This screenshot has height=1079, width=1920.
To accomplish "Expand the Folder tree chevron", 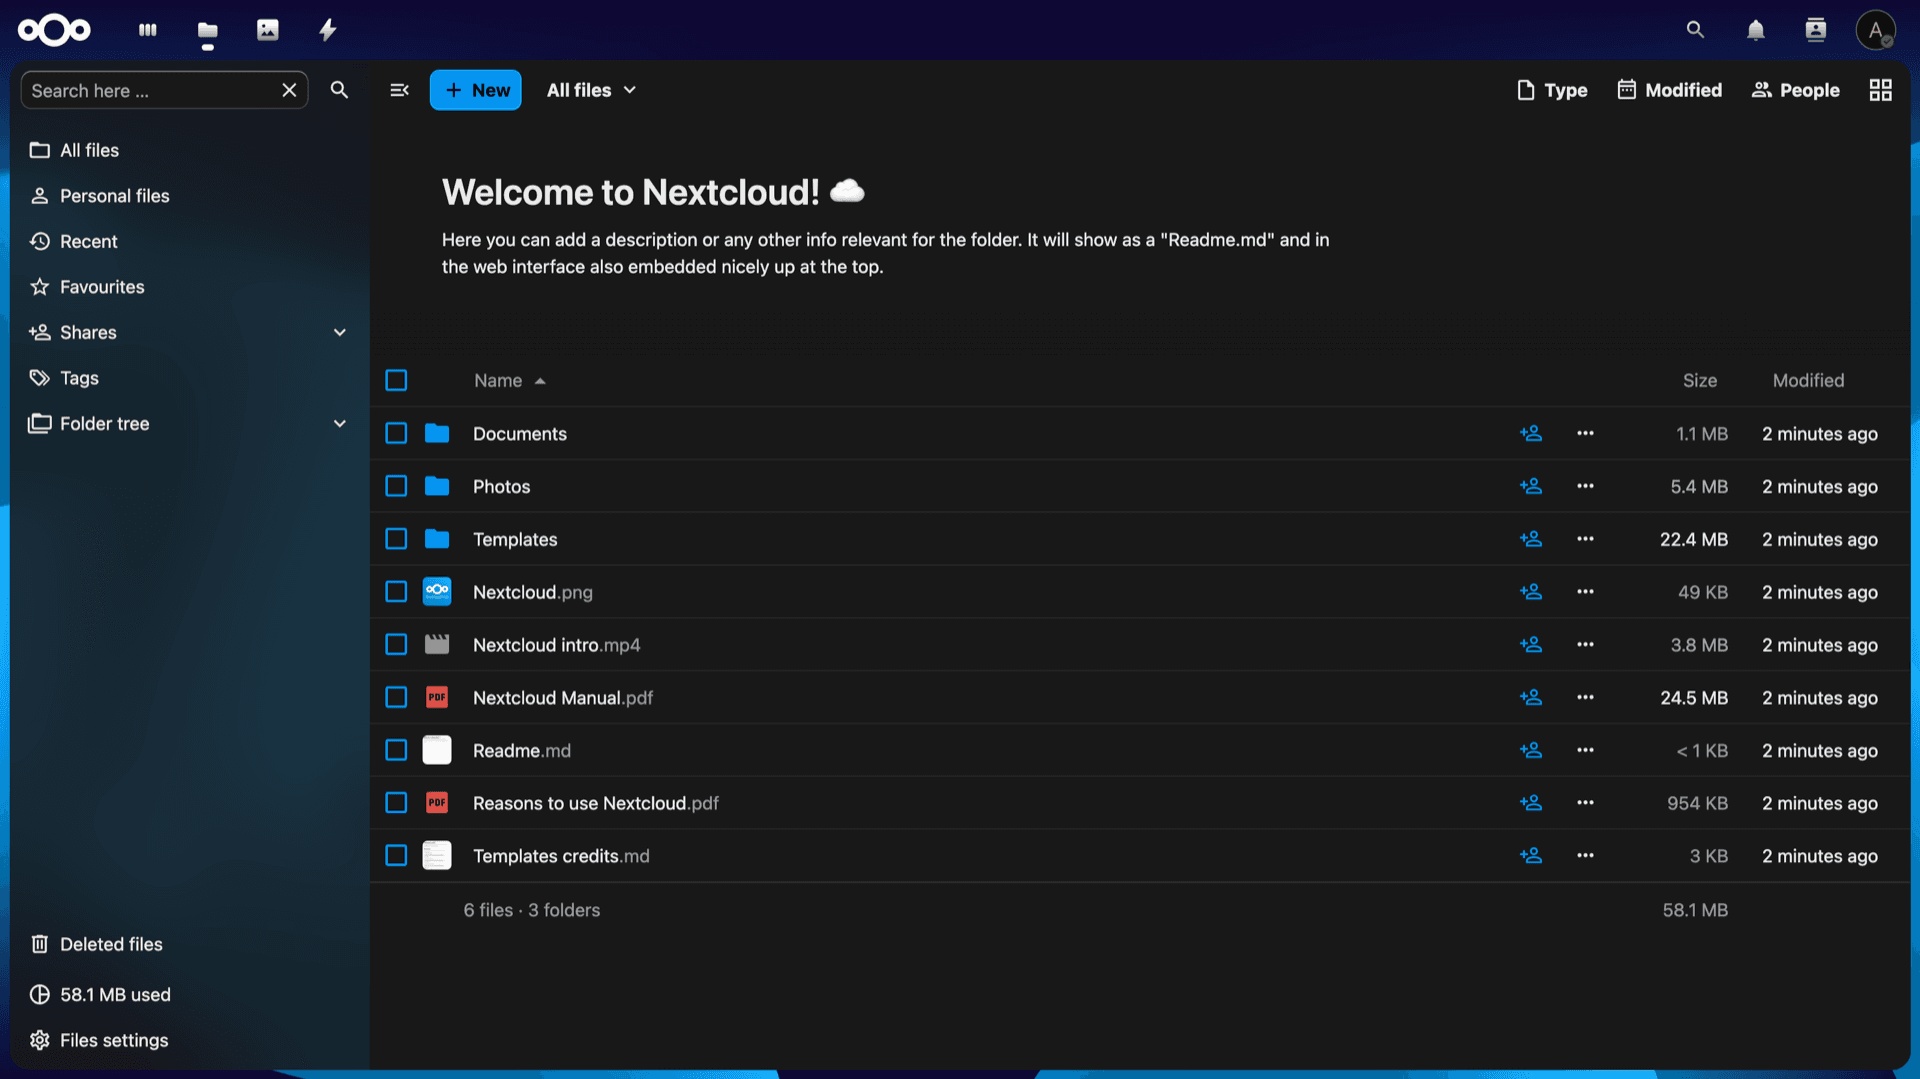I will coord(340,423).
